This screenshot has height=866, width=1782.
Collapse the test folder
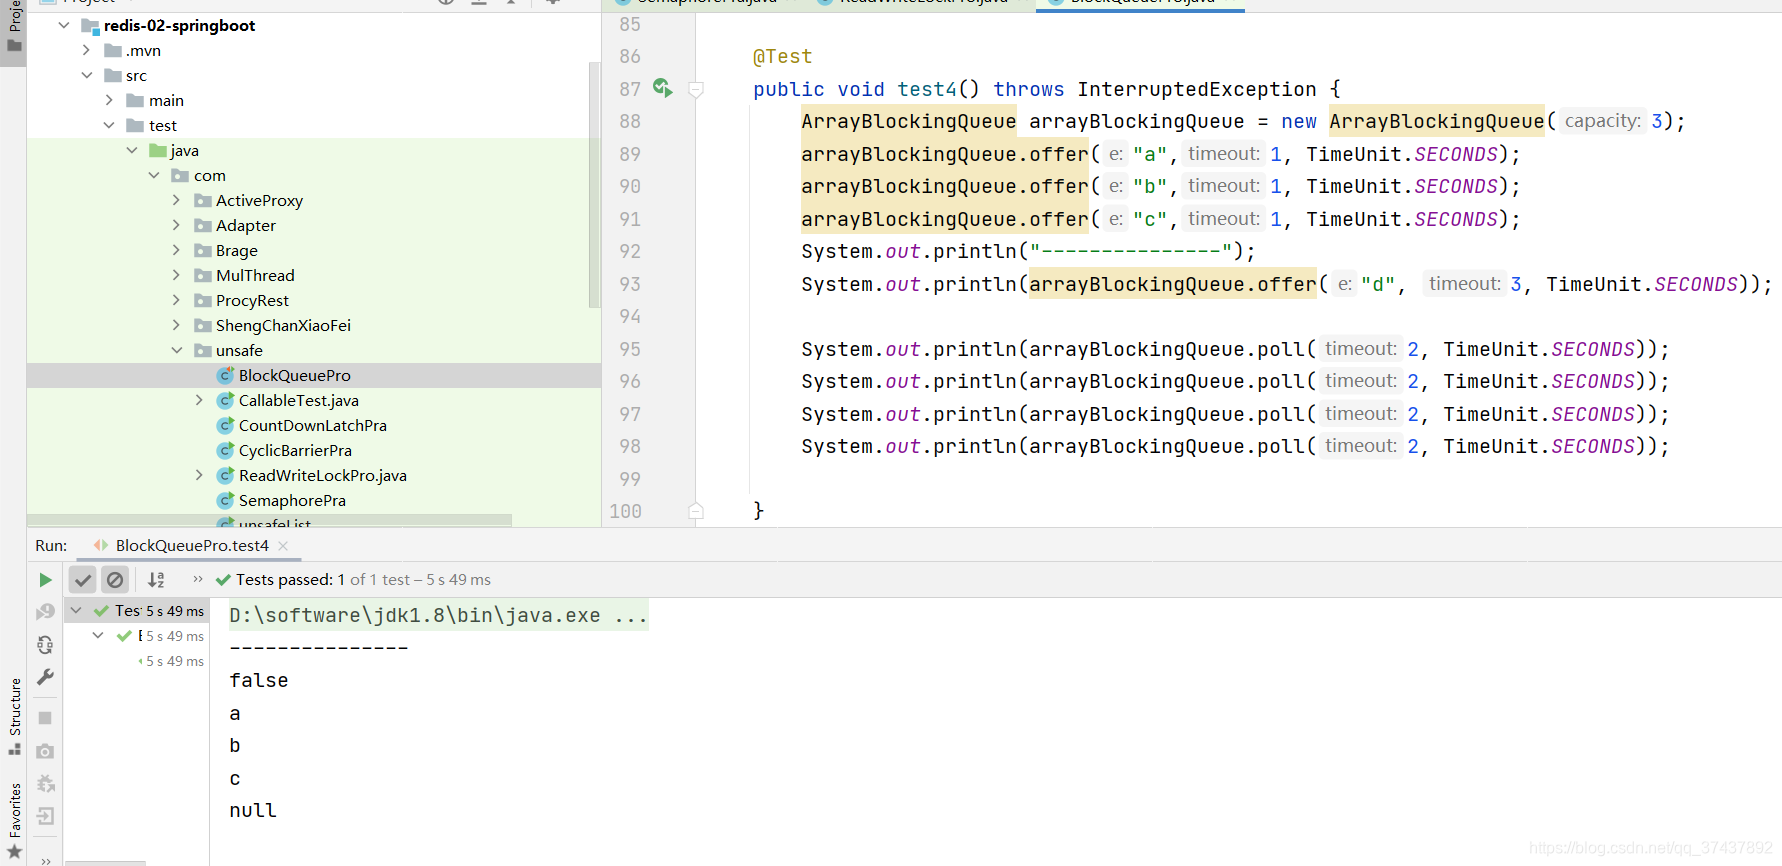point(109,125)
